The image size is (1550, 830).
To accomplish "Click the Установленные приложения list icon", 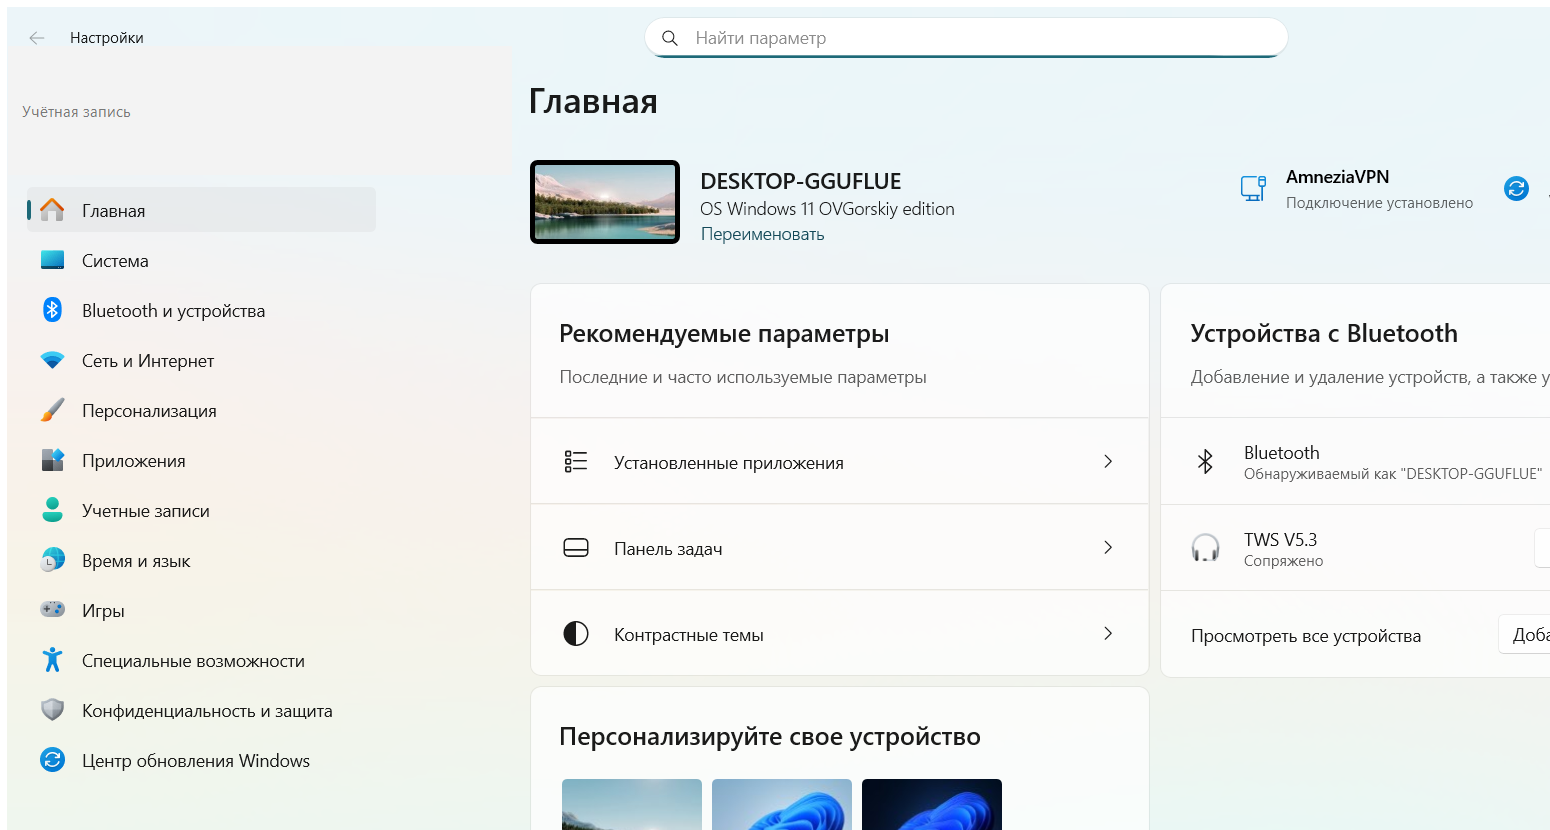I will click(576, 461).
